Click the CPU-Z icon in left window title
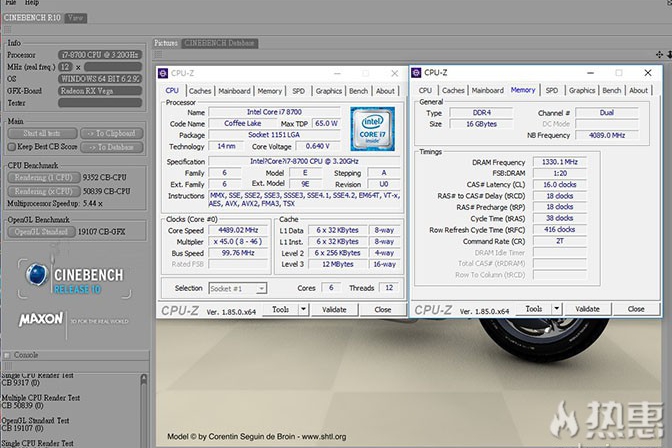 point(163,73)
